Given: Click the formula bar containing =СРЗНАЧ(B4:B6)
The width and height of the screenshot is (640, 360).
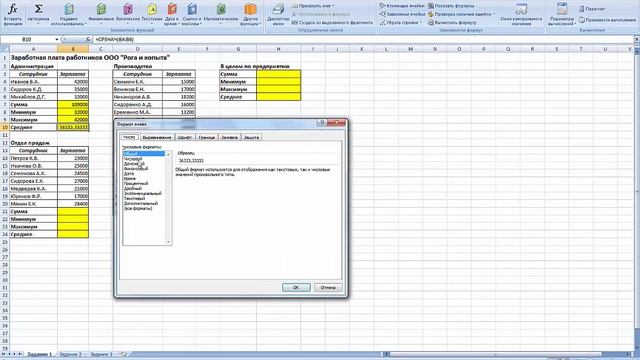Looking at the screenshot, I should [362, 39].
